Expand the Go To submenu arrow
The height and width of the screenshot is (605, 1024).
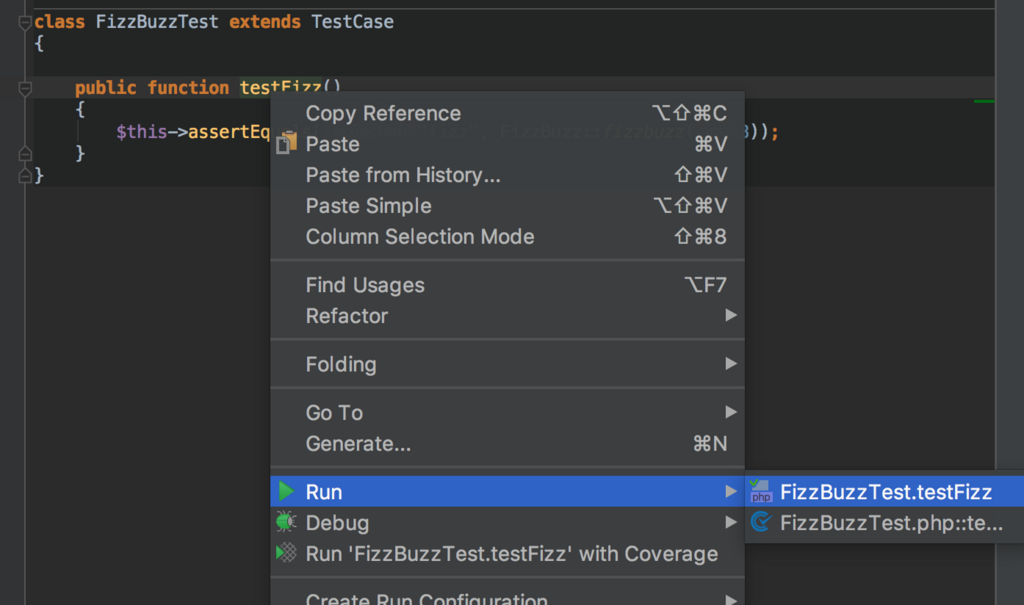[731, 412]
